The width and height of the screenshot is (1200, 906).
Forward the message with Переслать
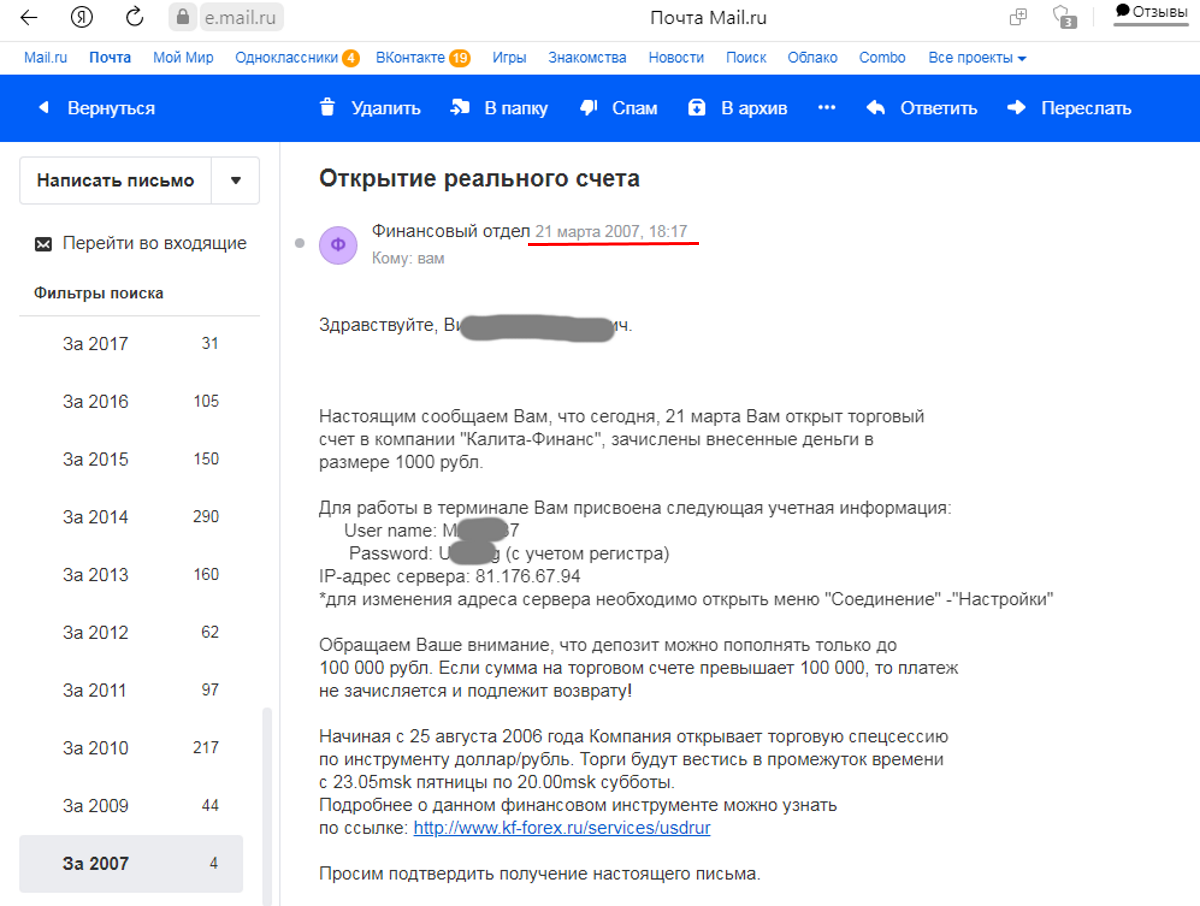point(1070,108)
